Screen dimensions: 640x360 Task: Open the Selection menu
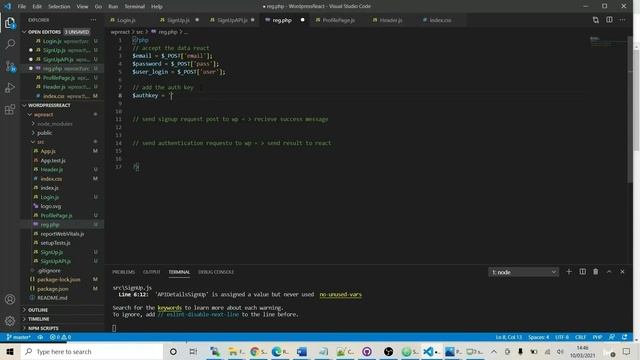(x=59, y=7)
